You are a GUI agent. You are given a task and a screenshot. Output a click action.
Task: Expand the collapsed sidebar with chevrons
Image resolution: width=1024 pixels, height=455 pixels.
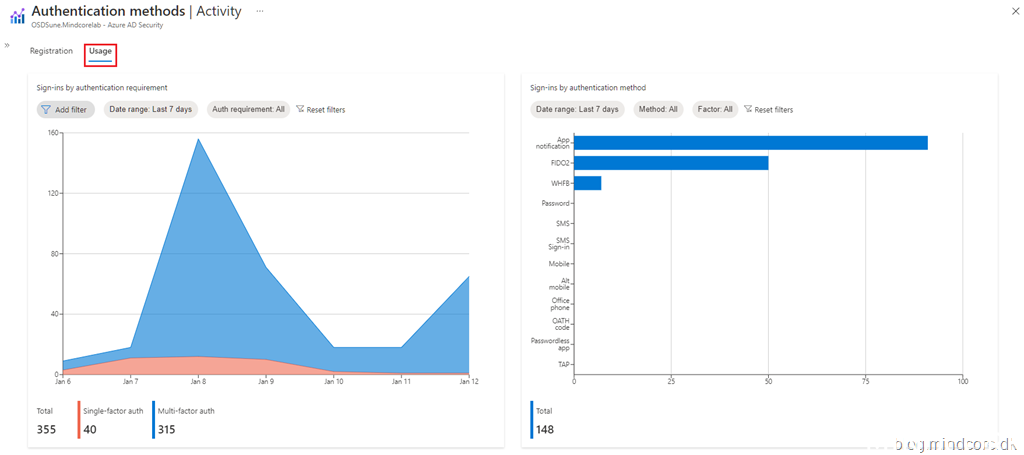[x=7, y=45]
